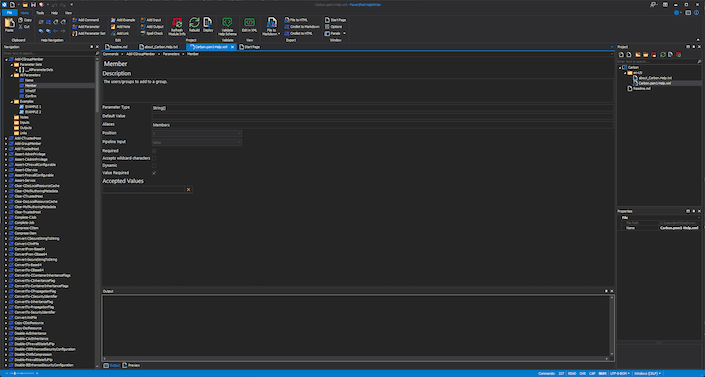Open Edit in XML view
The image size is (705, 377).
point(249,25)
